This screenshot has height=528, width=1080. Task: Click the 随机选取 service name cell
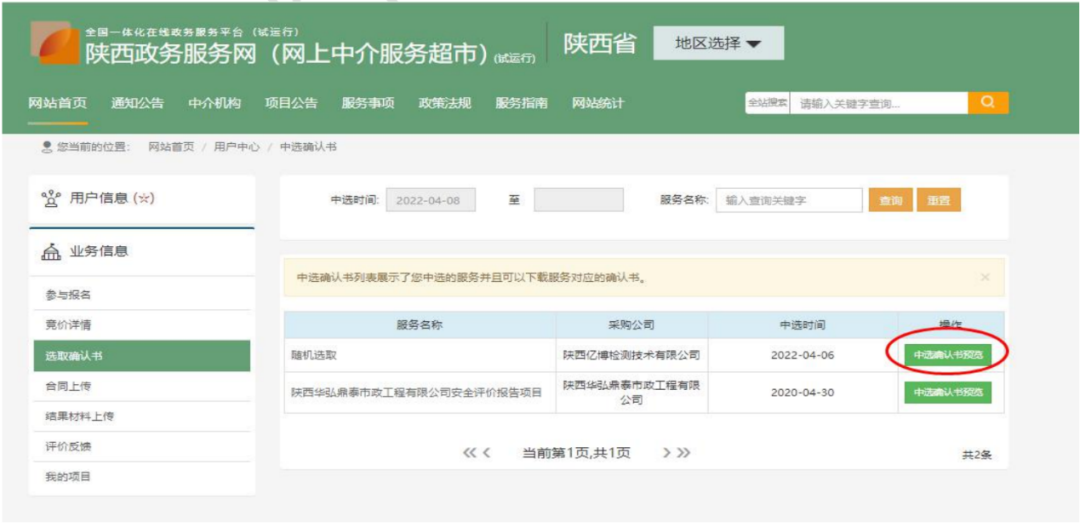click(420, 355)
